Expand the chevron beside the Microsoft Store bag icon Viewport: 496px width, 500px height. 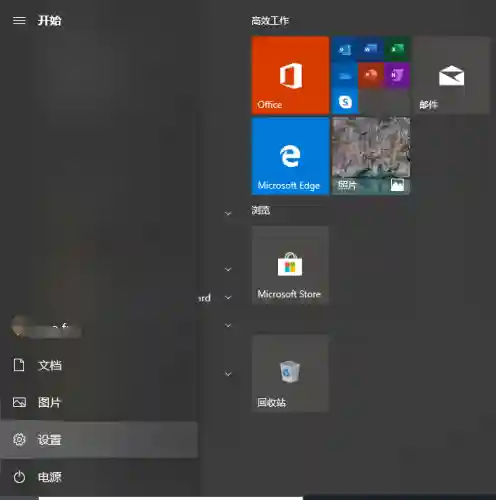228,269
